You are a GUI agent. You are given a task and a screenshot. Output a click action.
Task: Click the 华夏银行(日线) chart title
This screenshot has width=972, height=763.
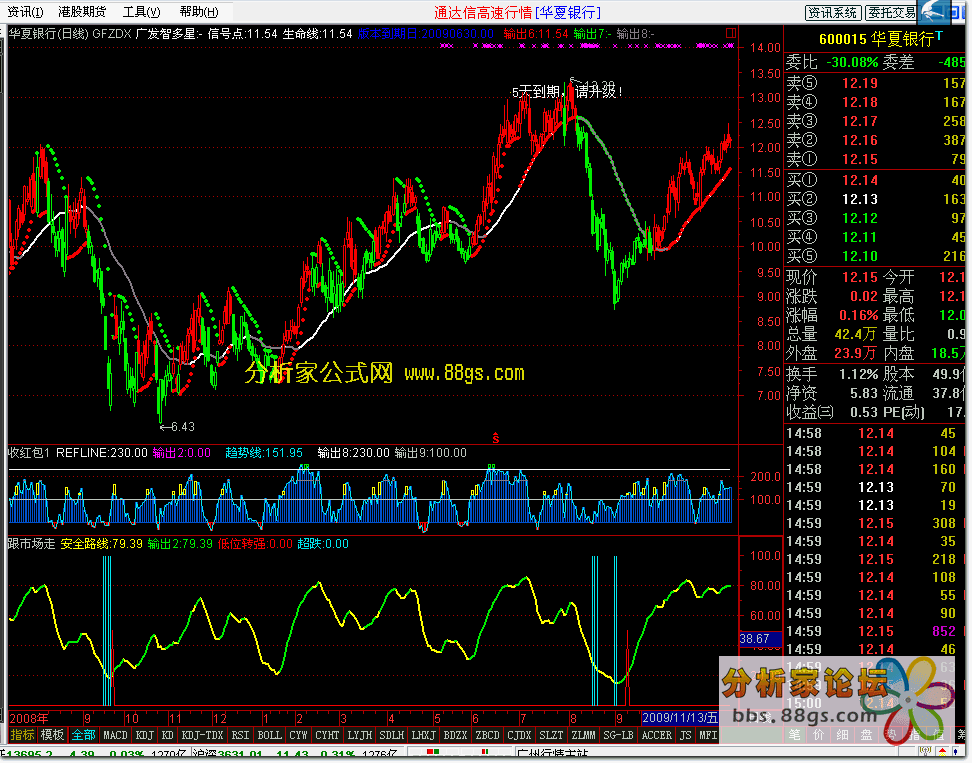tap(48, 34)
